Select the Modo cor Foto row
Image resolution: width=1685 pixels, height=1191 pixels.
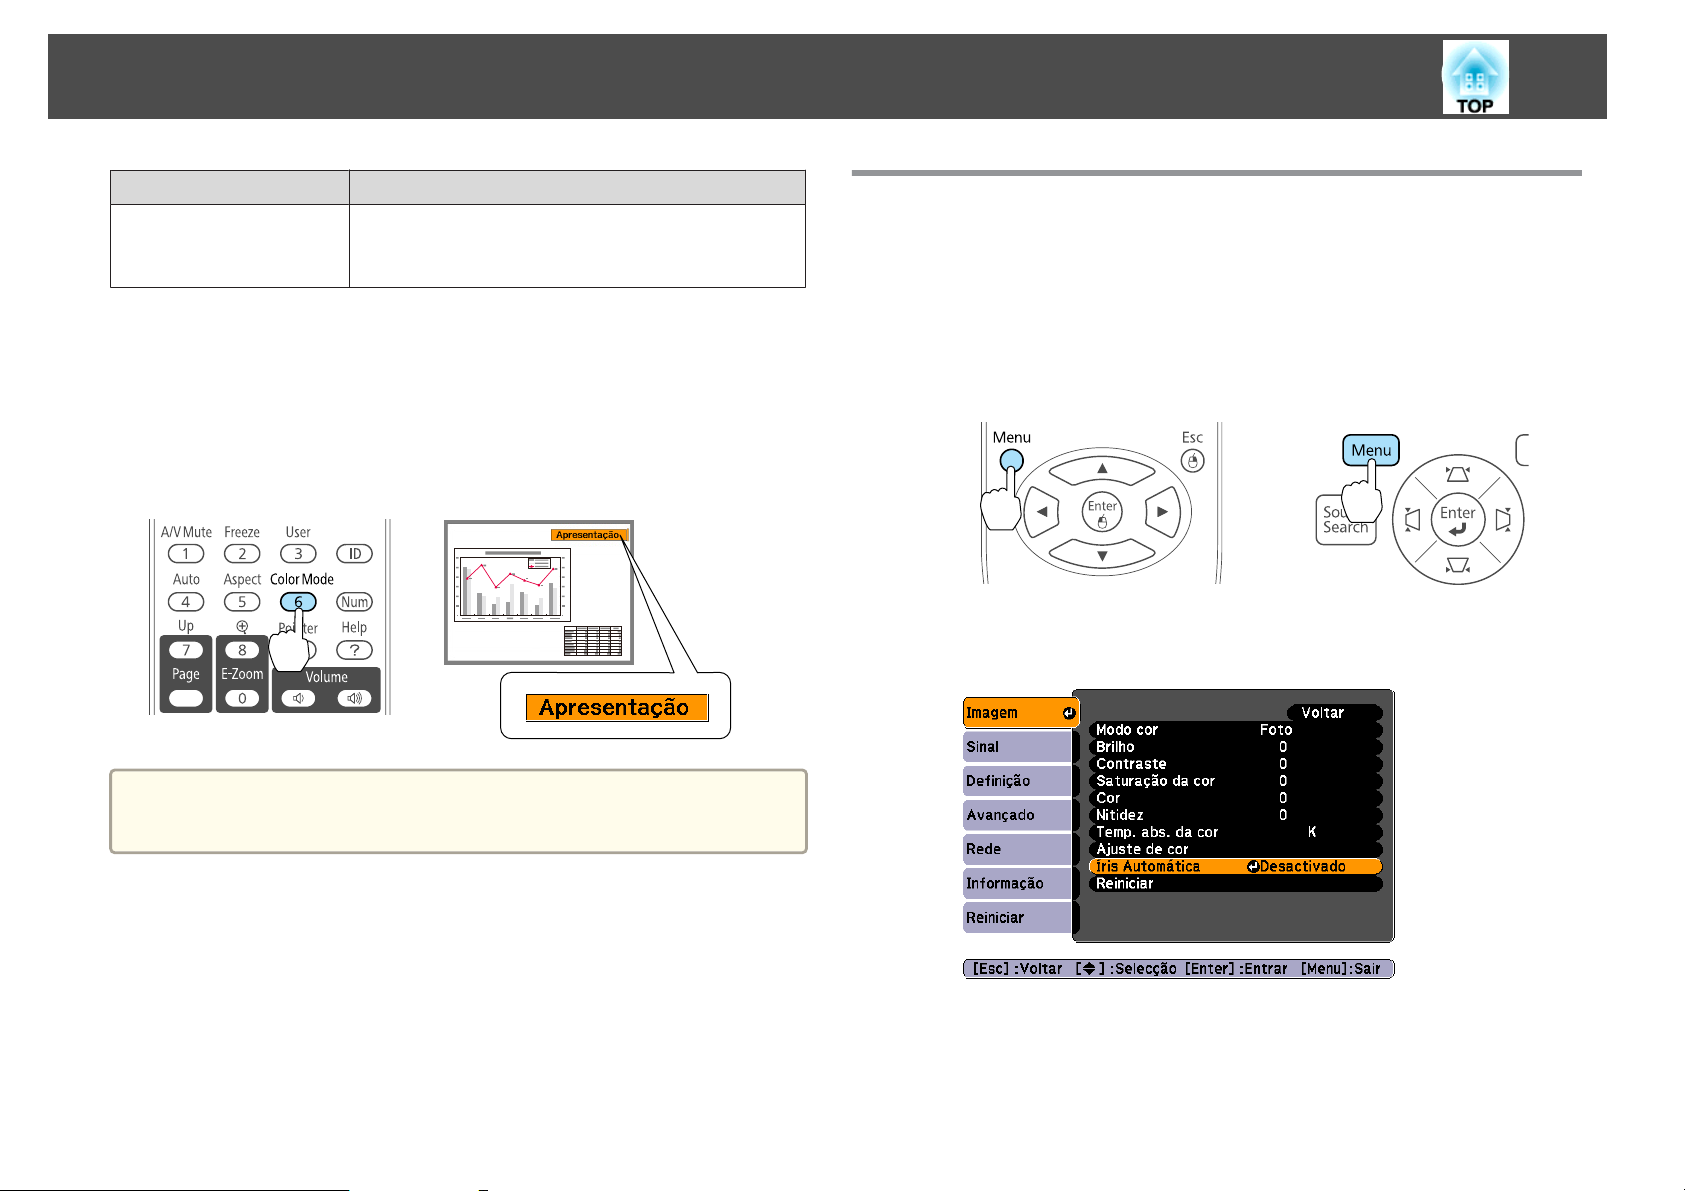(1235, 730)
